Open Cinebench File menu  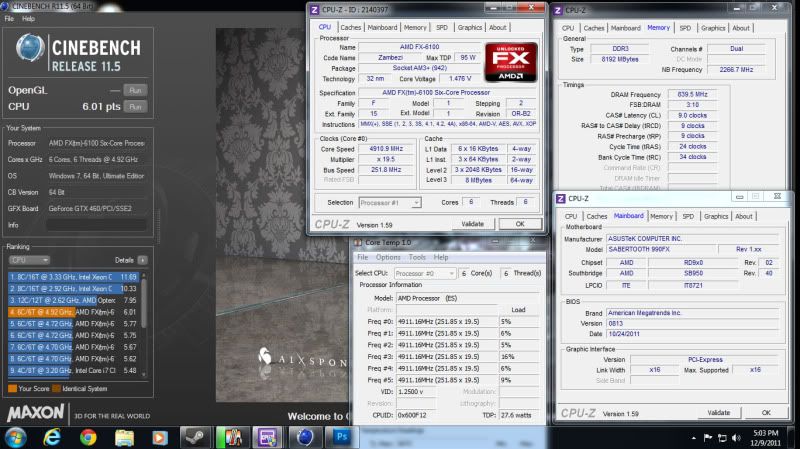pos(9,18)
